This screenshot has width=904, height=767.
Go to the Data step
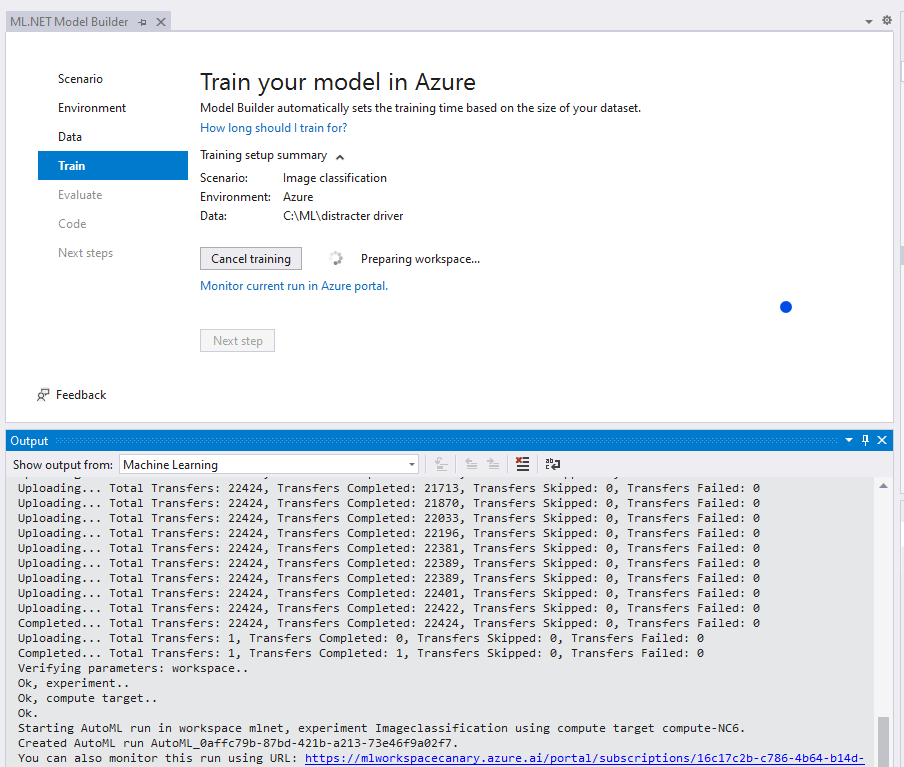click(70, 137)
